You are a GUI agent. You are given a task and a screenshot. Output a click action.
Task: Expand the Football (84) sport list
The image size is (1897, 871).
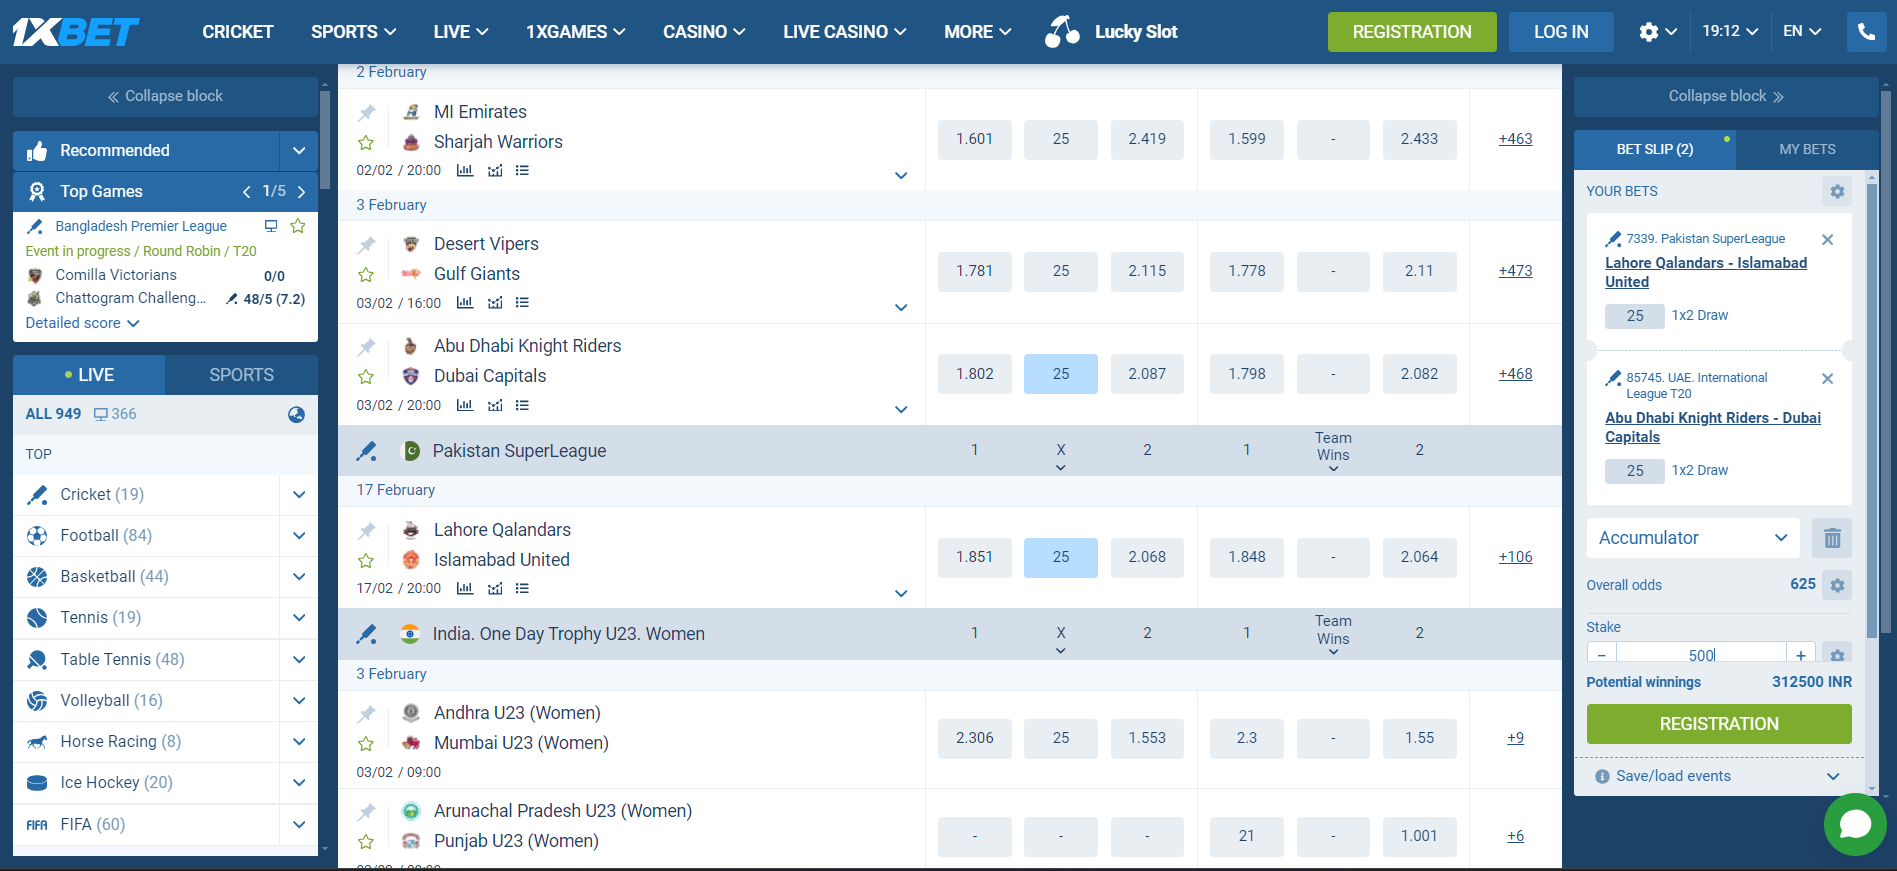(x=298, y=536)
